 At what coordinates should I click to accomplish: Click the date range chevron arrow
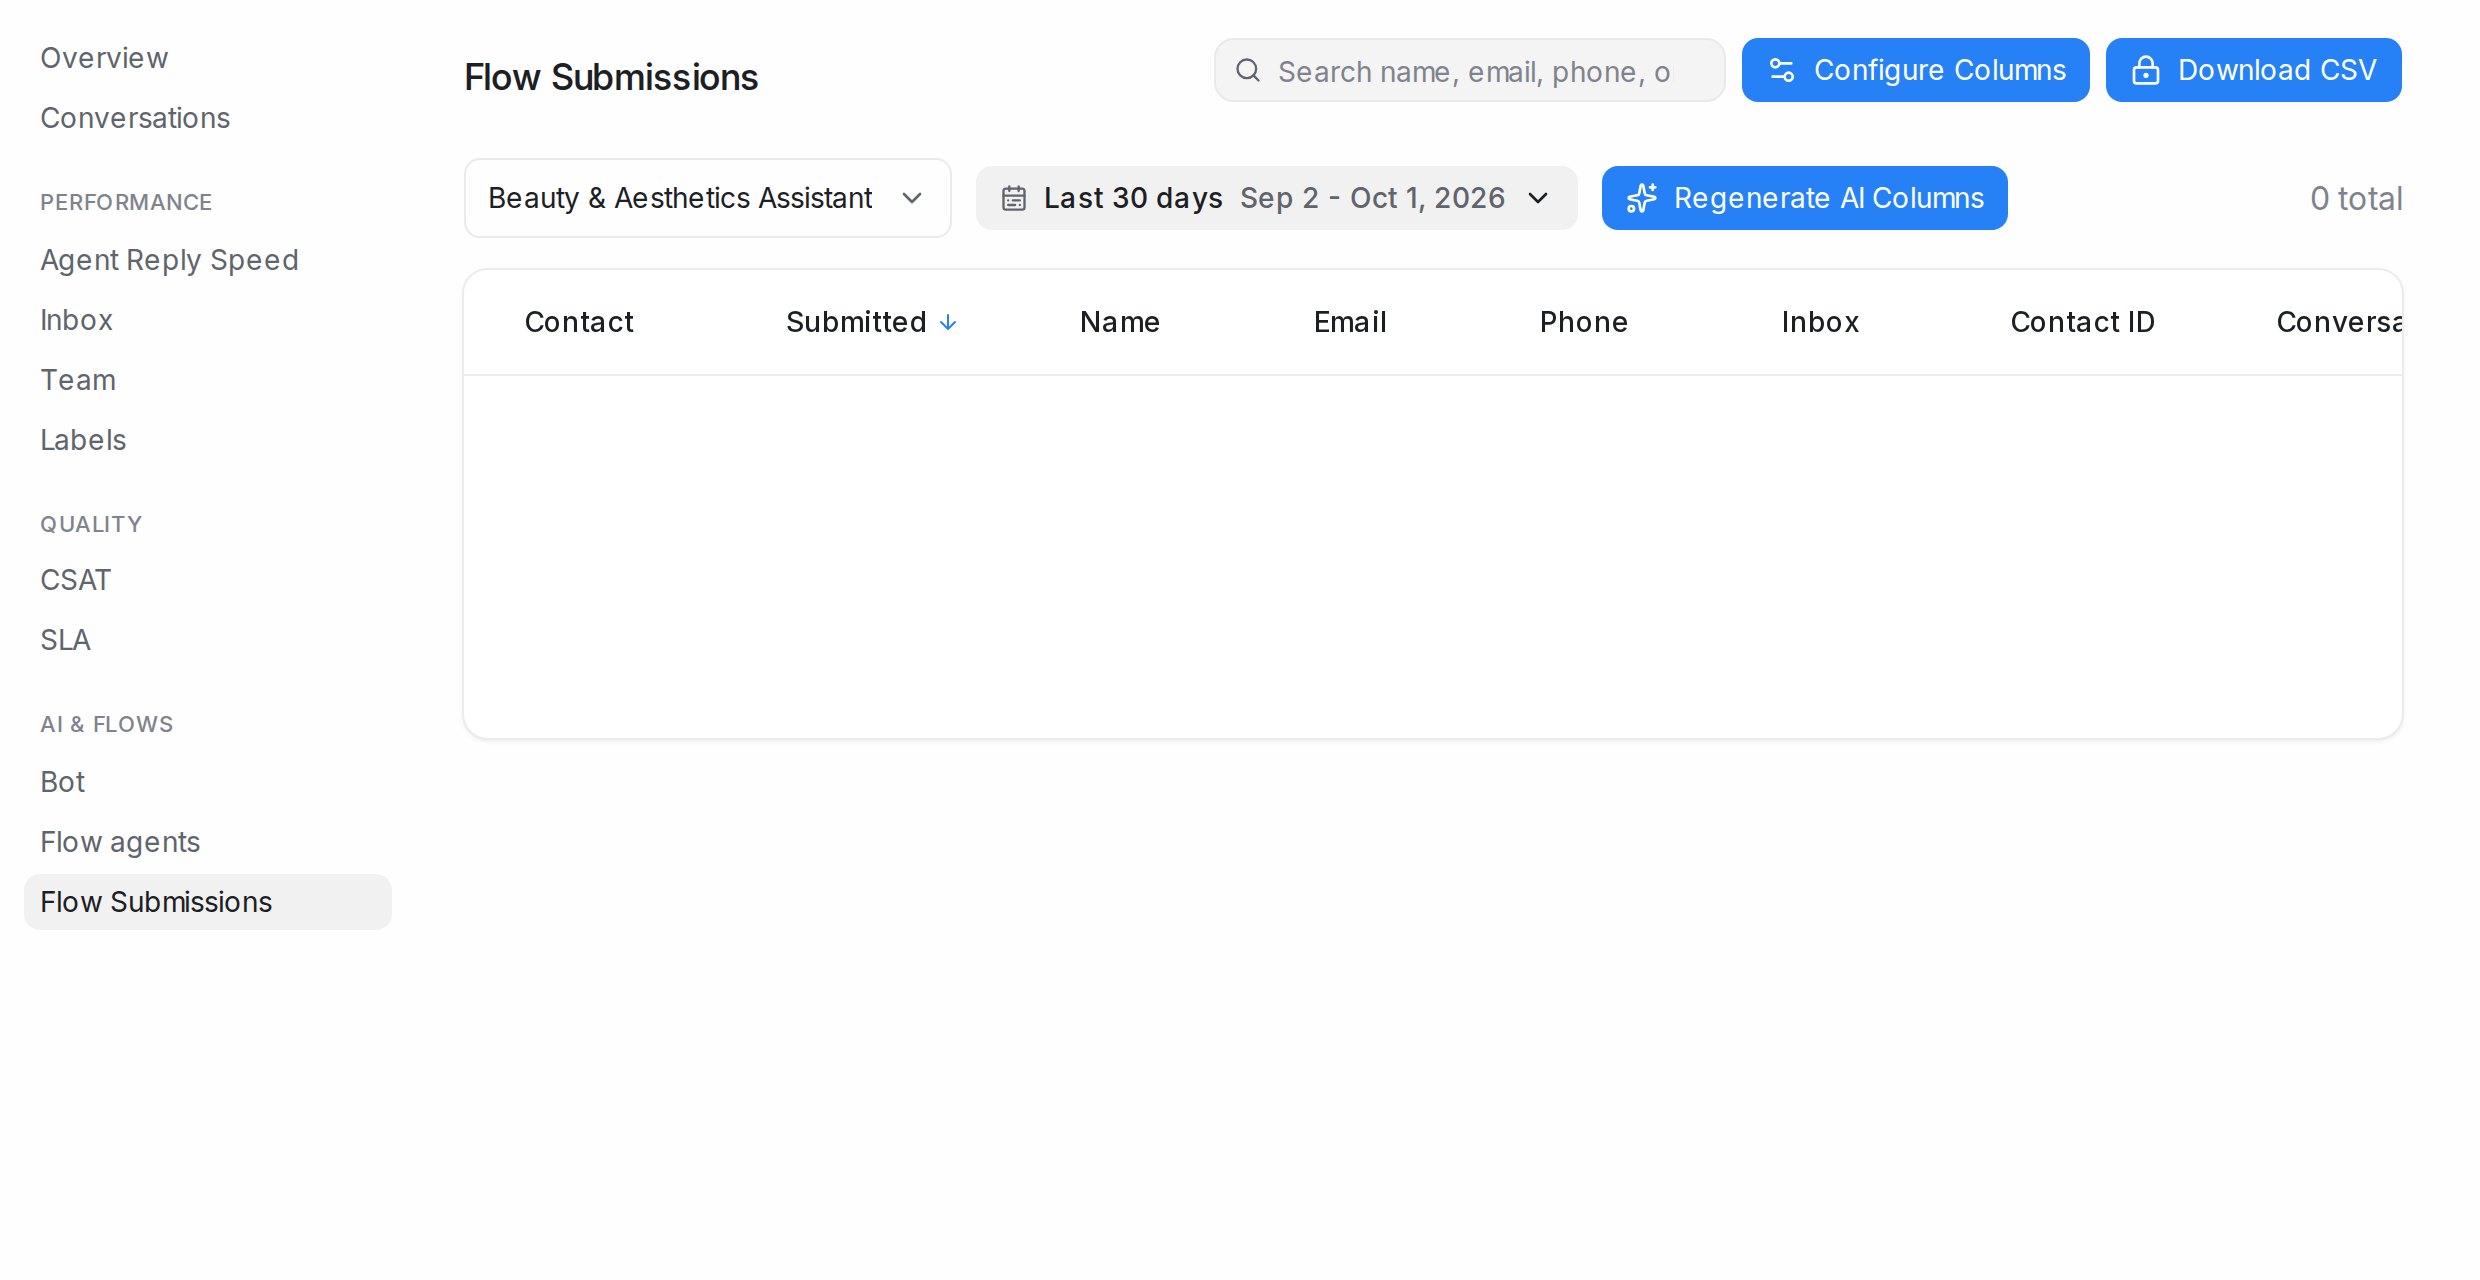tap(1538, 198)
